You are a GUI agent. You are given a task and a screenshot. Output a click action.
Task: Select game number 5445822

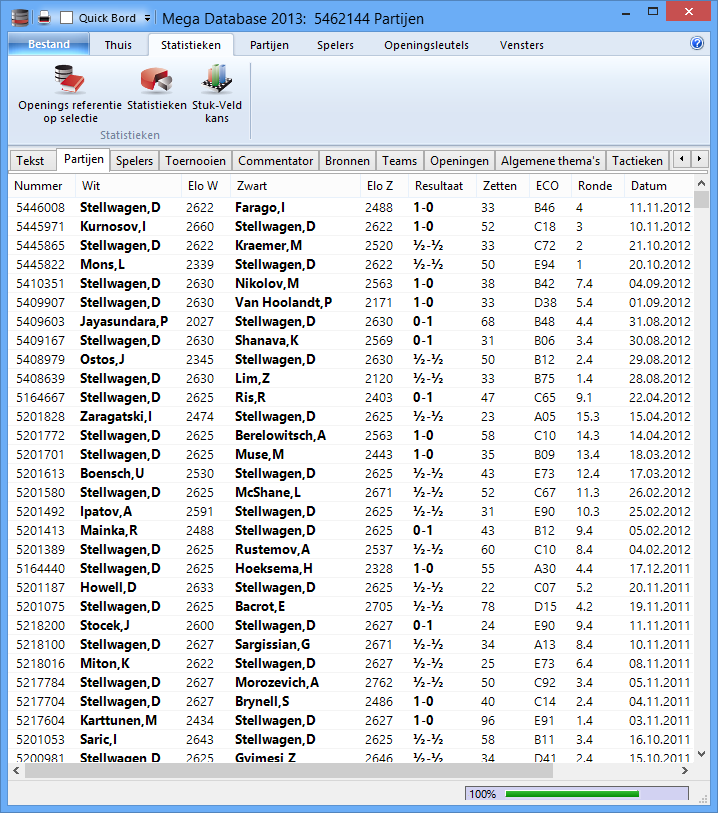(x=351, y=264)
